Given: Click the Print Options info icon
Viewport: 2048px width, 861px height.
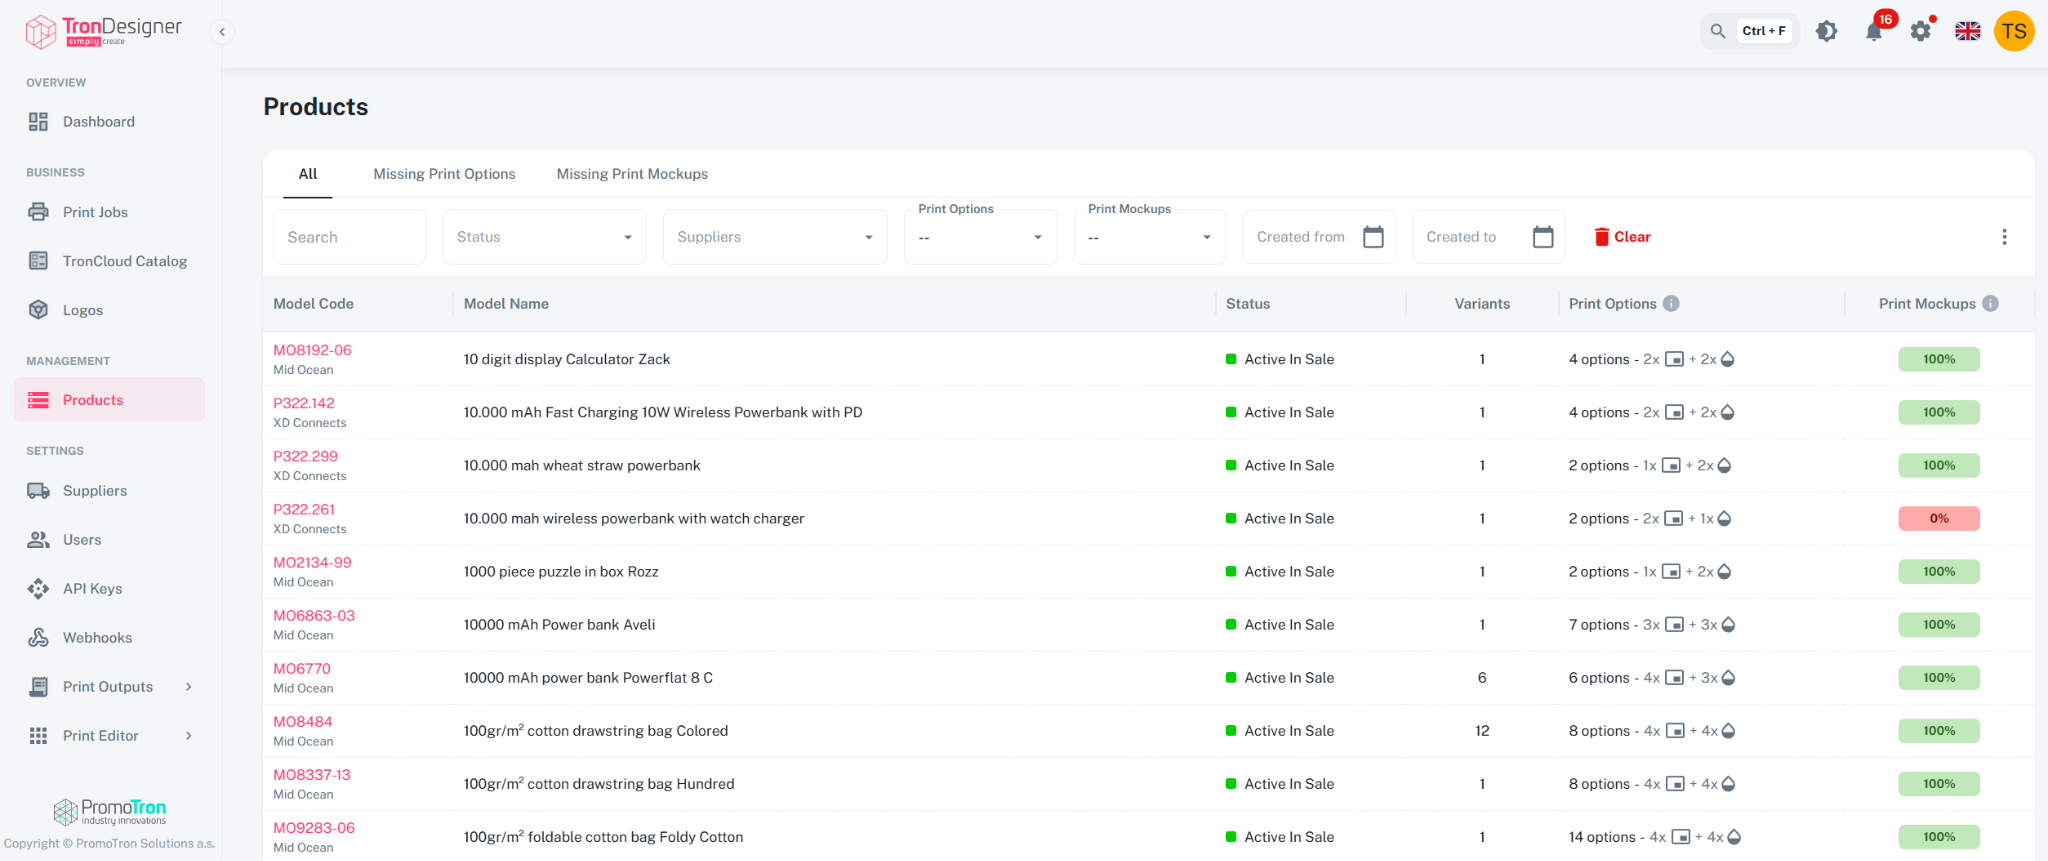Looking at the screenshot, I should (x=1671, y=304).
